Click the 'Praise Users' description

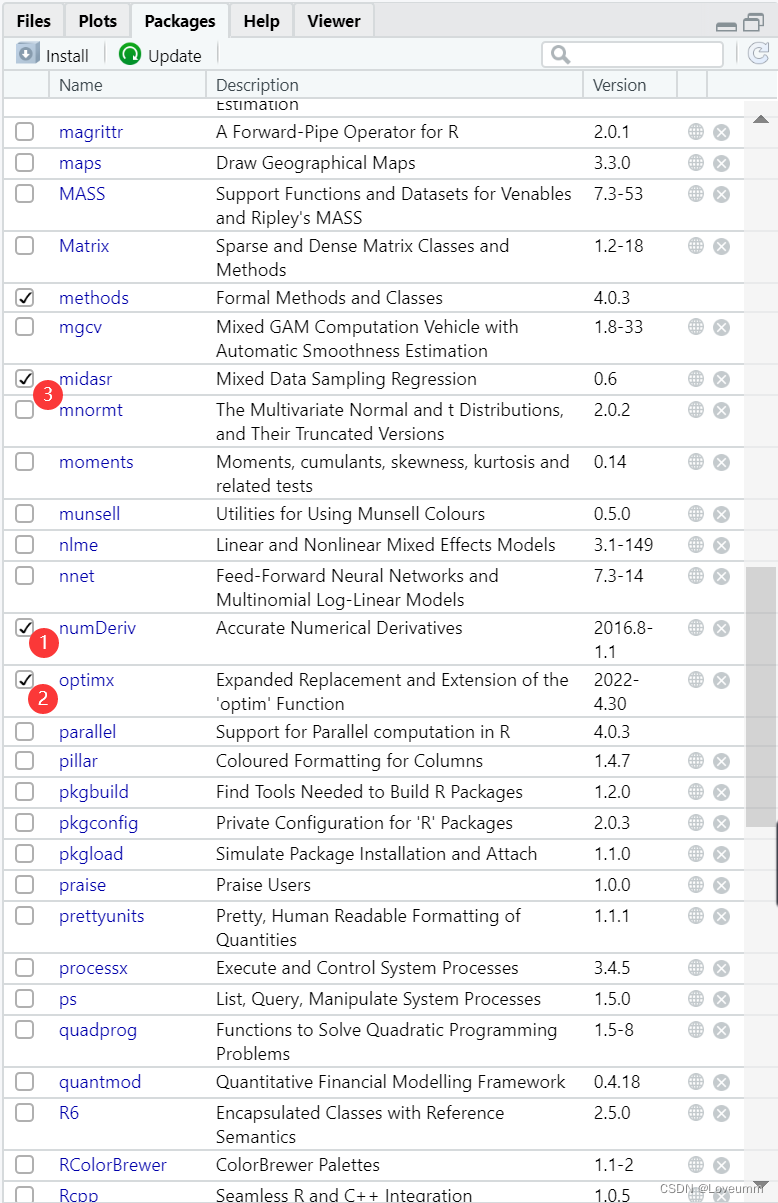point(263,885)
